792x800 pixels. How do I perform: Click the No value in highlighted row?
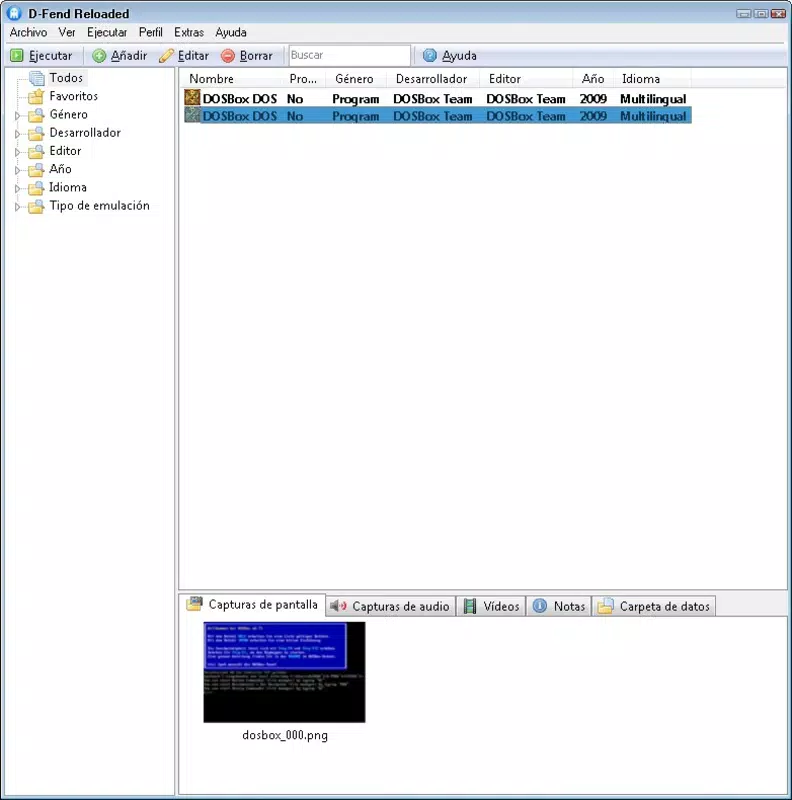pyautogui.click(x=295, y=116)
